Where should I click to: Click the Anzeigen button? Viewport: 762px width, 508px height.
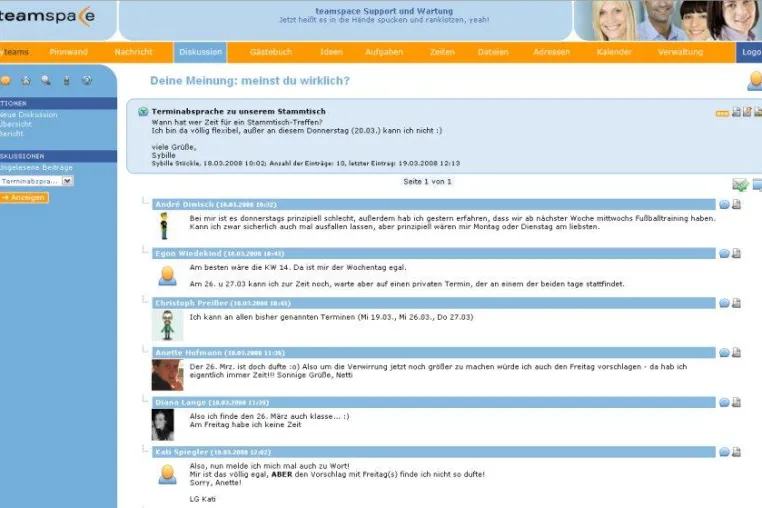[x=24, y=197]
